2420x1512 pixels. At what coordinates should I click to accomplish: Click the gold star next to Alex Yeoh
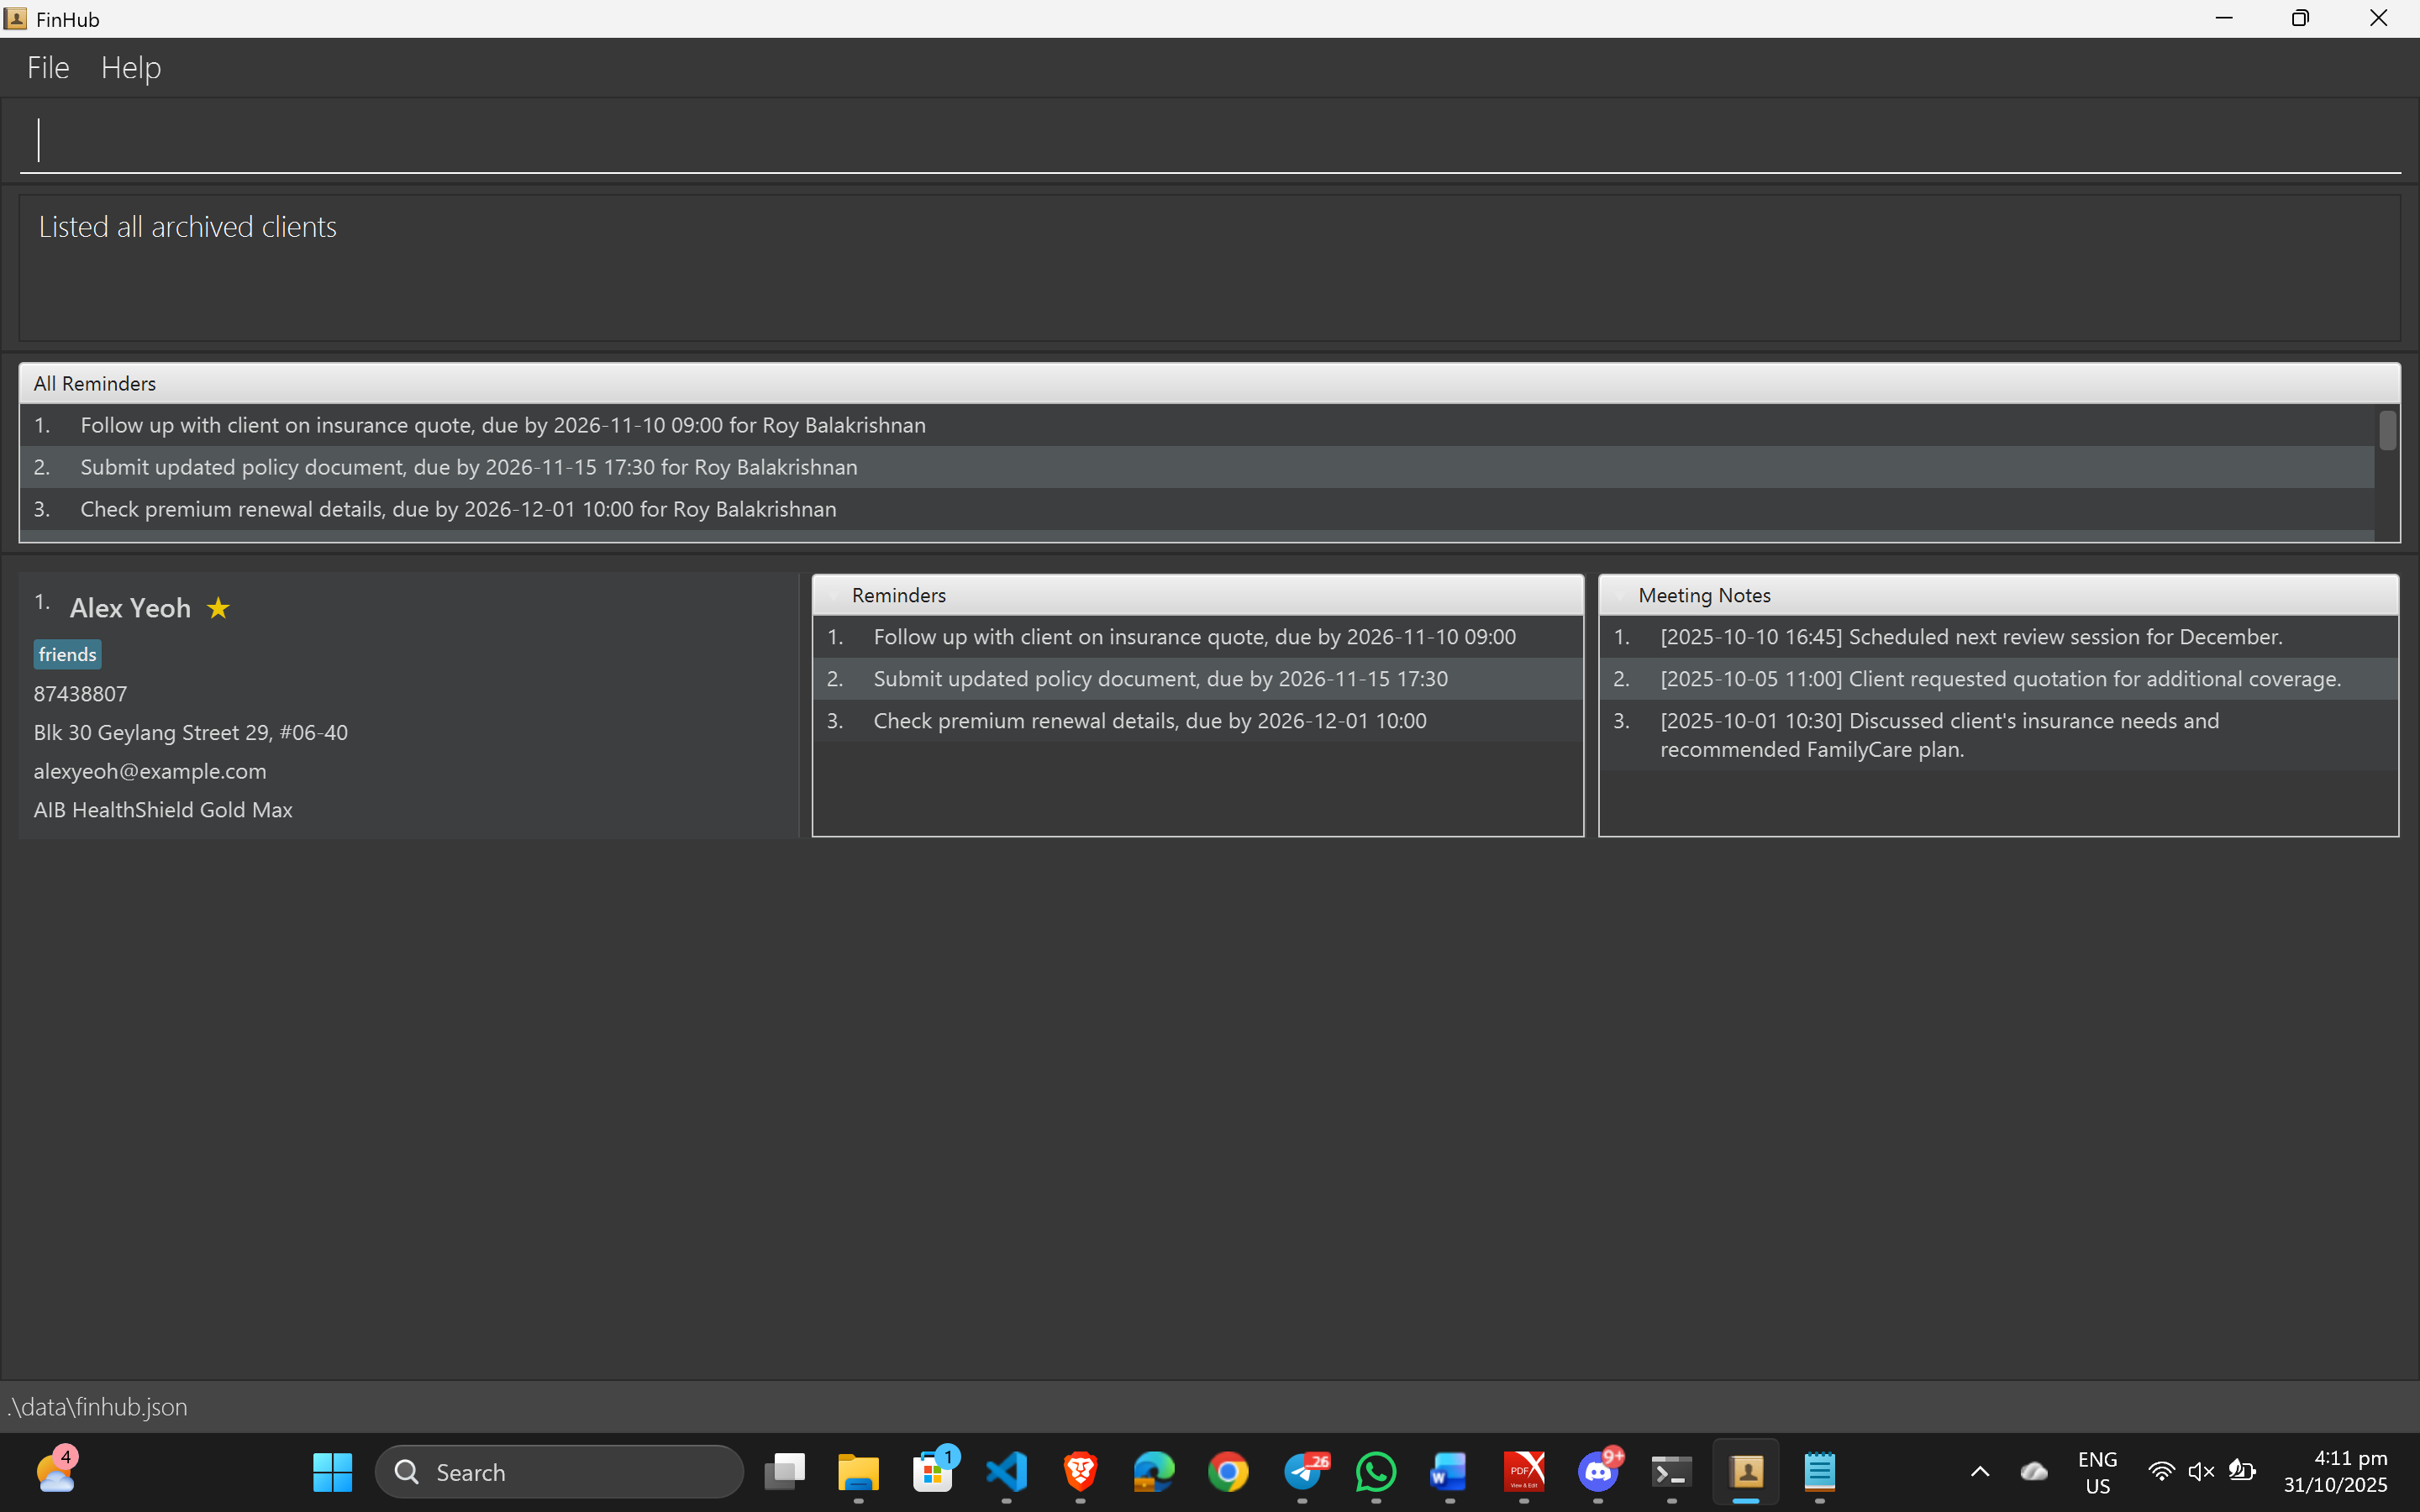[218, 608]
